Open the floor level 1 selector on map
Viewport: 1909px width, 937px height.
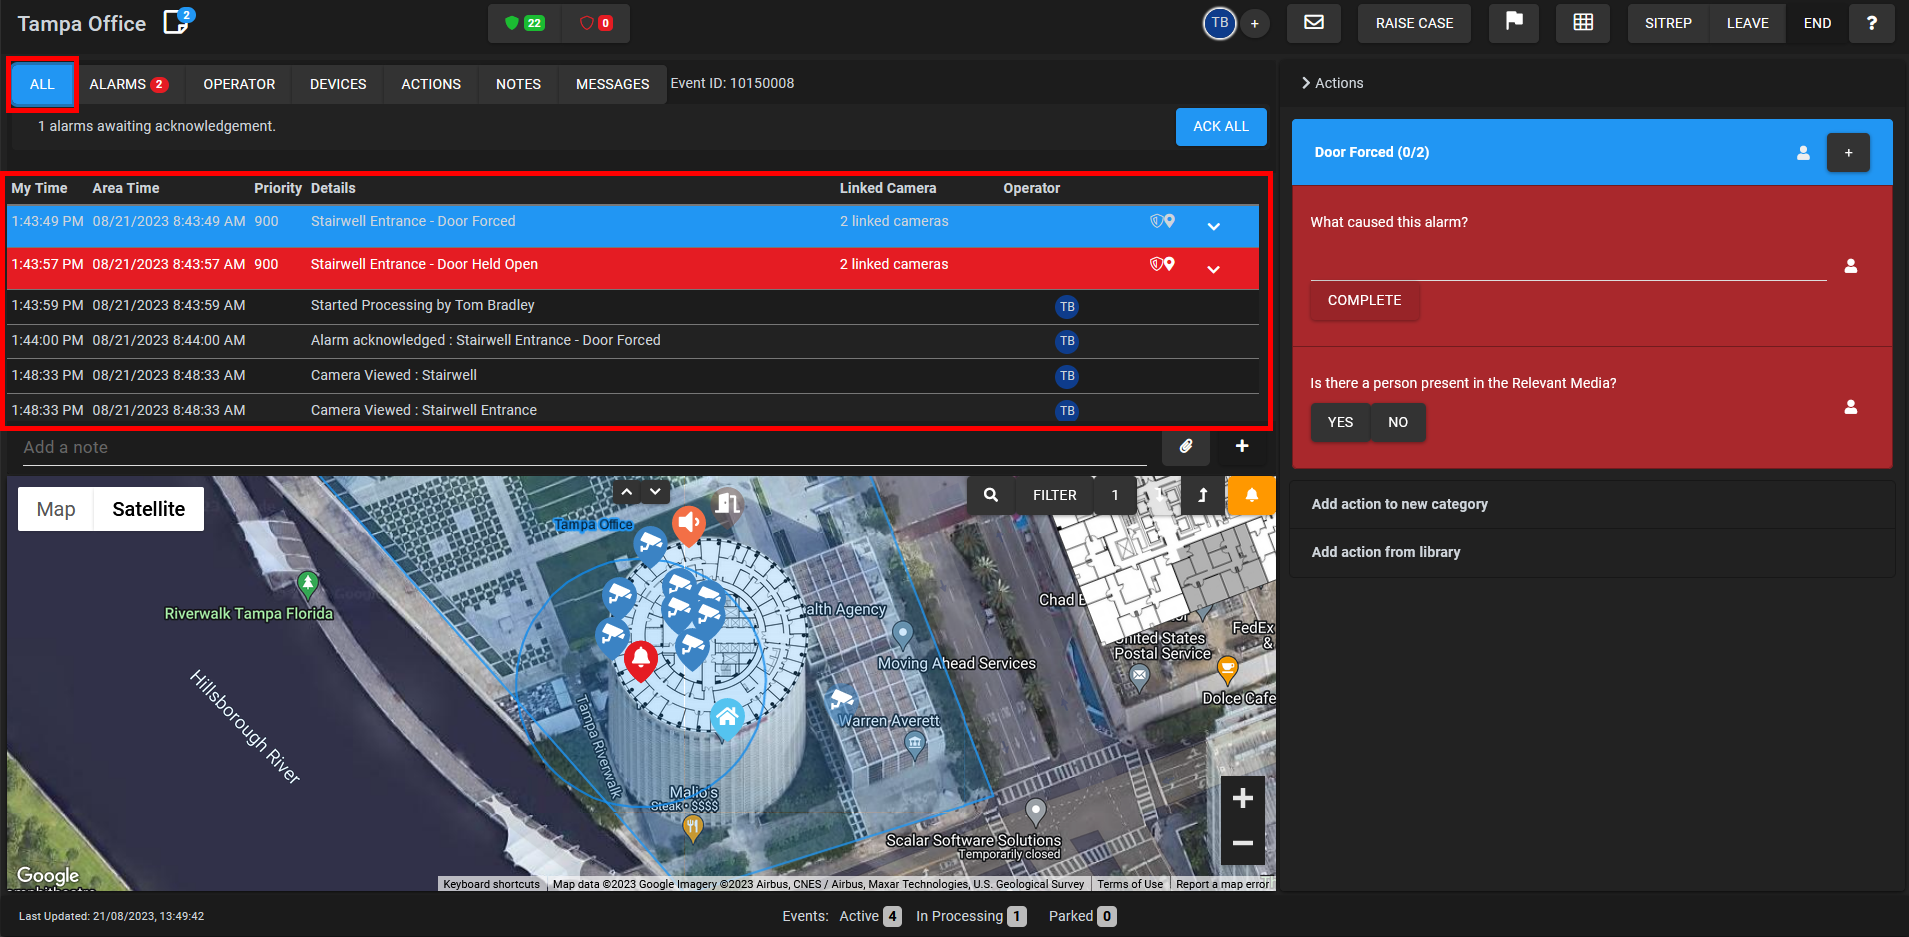[x=1115, y=495]
